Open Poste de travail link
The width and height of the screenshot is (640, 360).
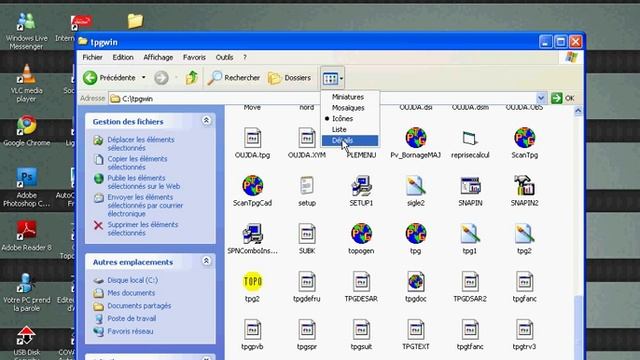131,318
